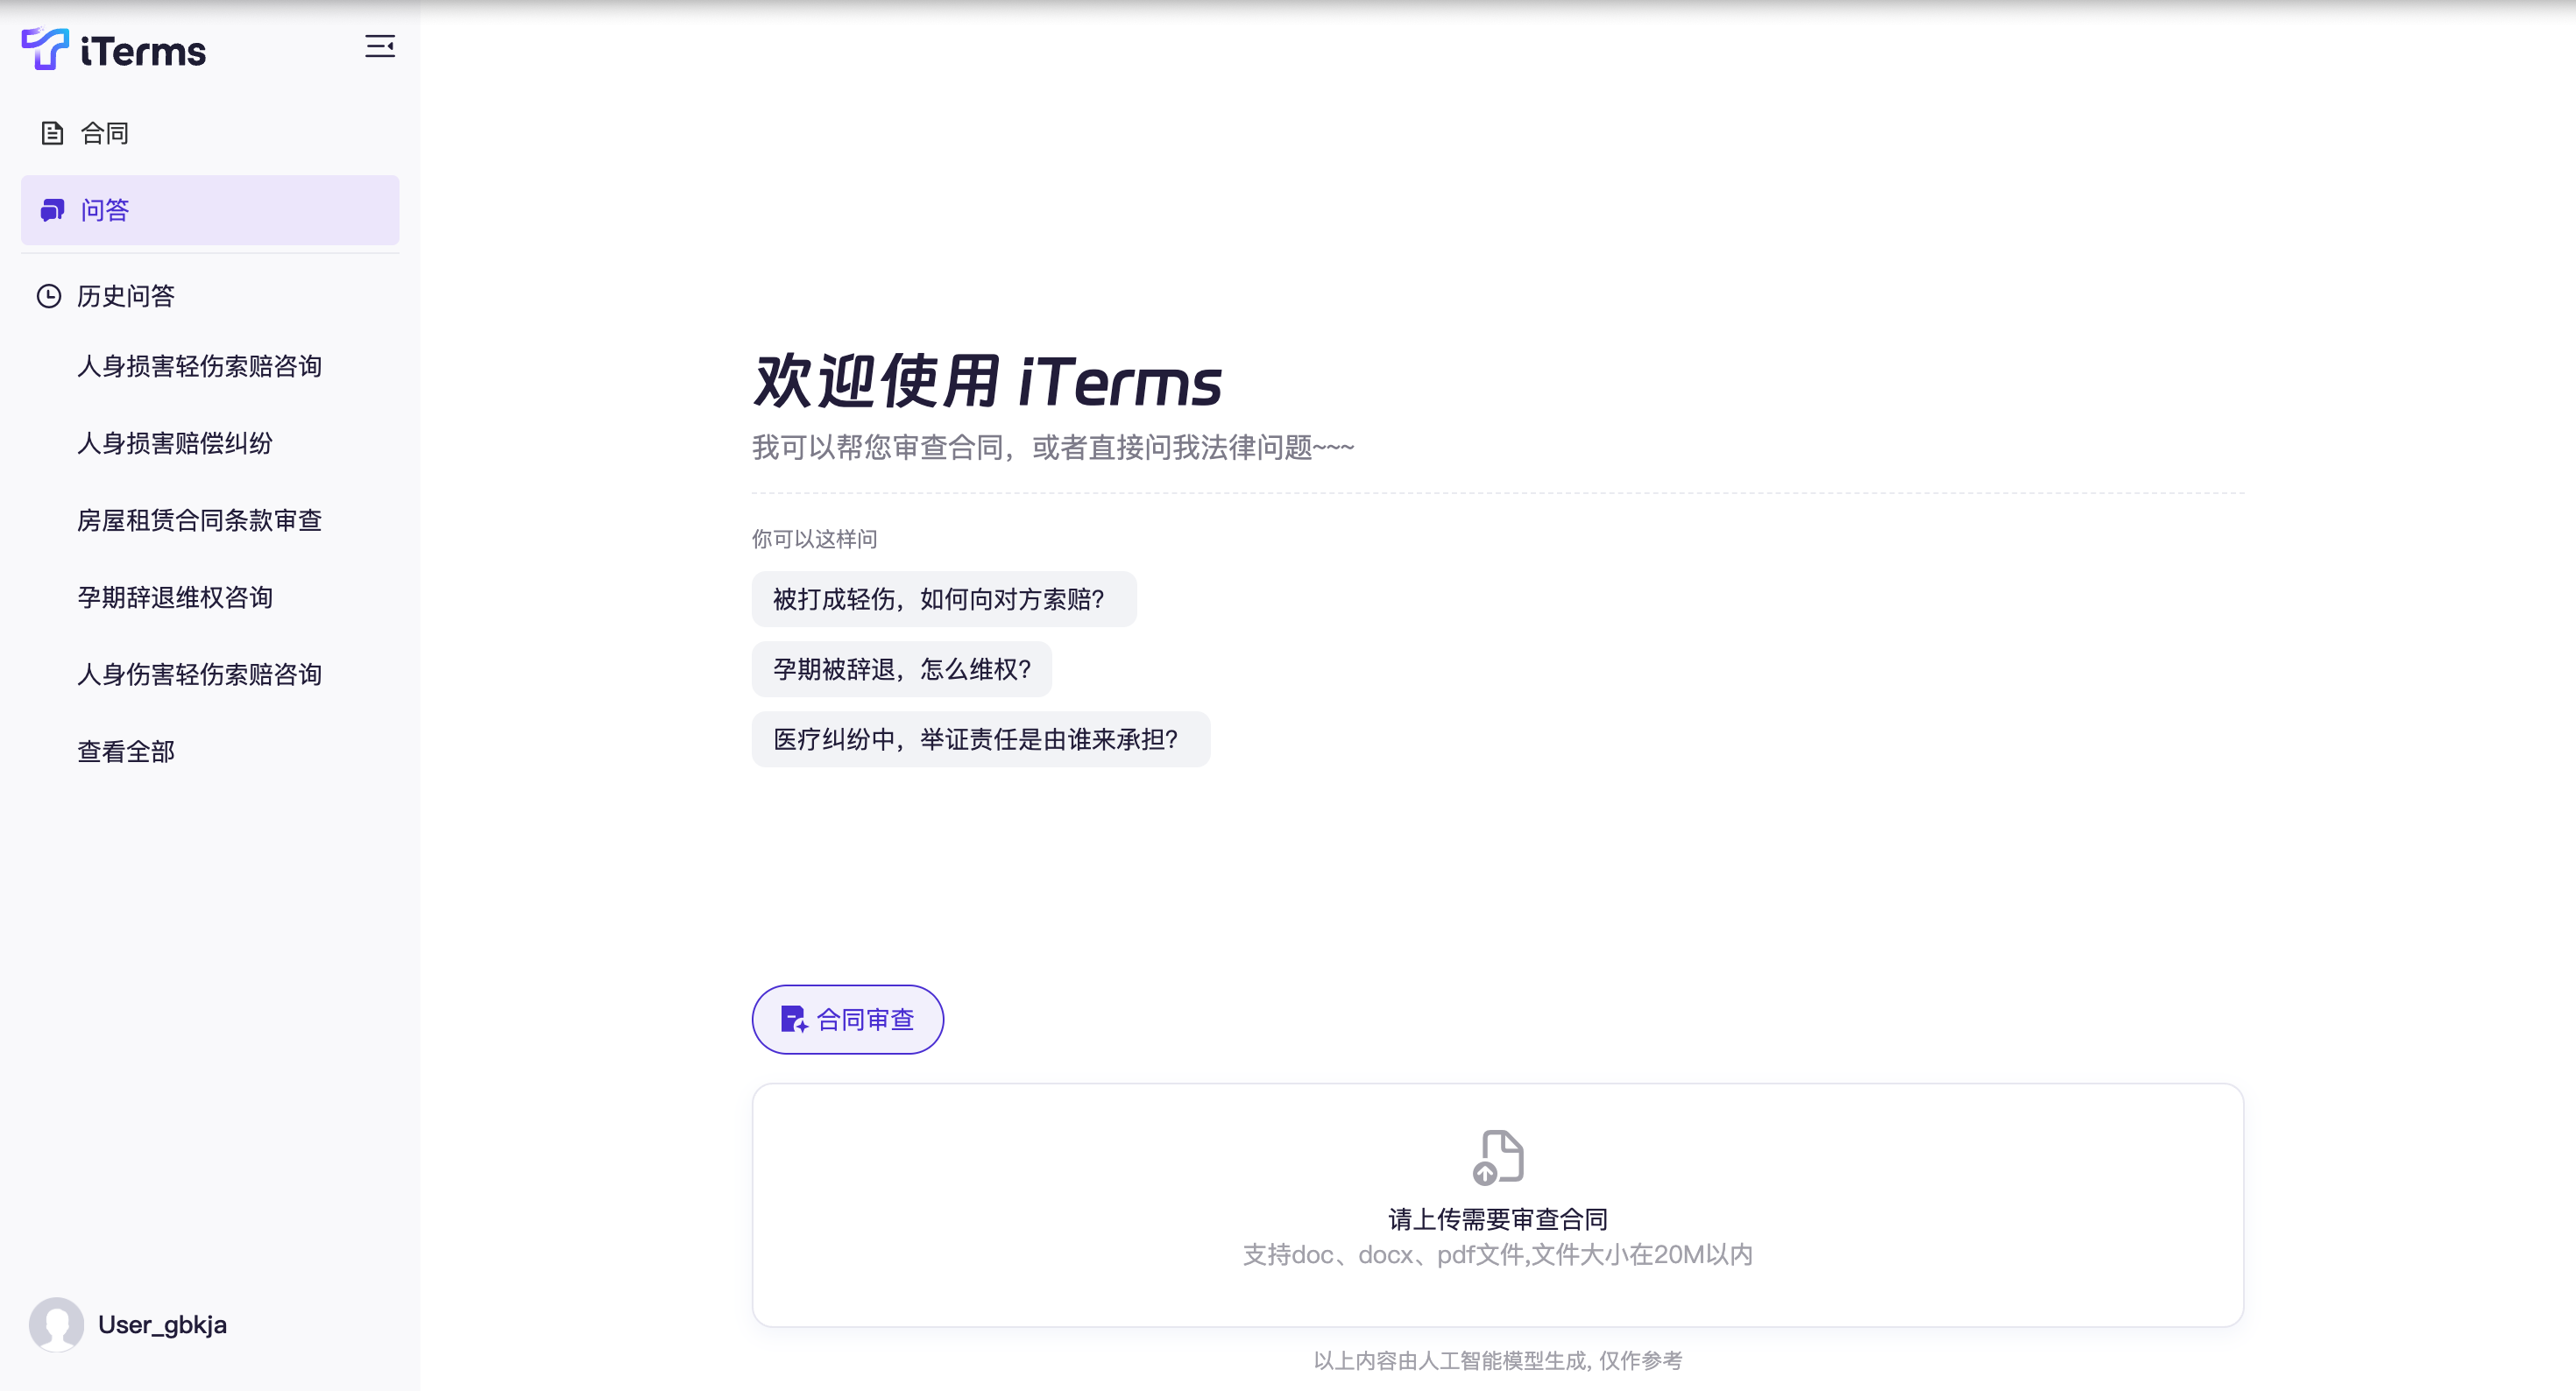The image size is (2576, 1391).
Task: Click the 合同 document icon
Action: coord(52,133)
